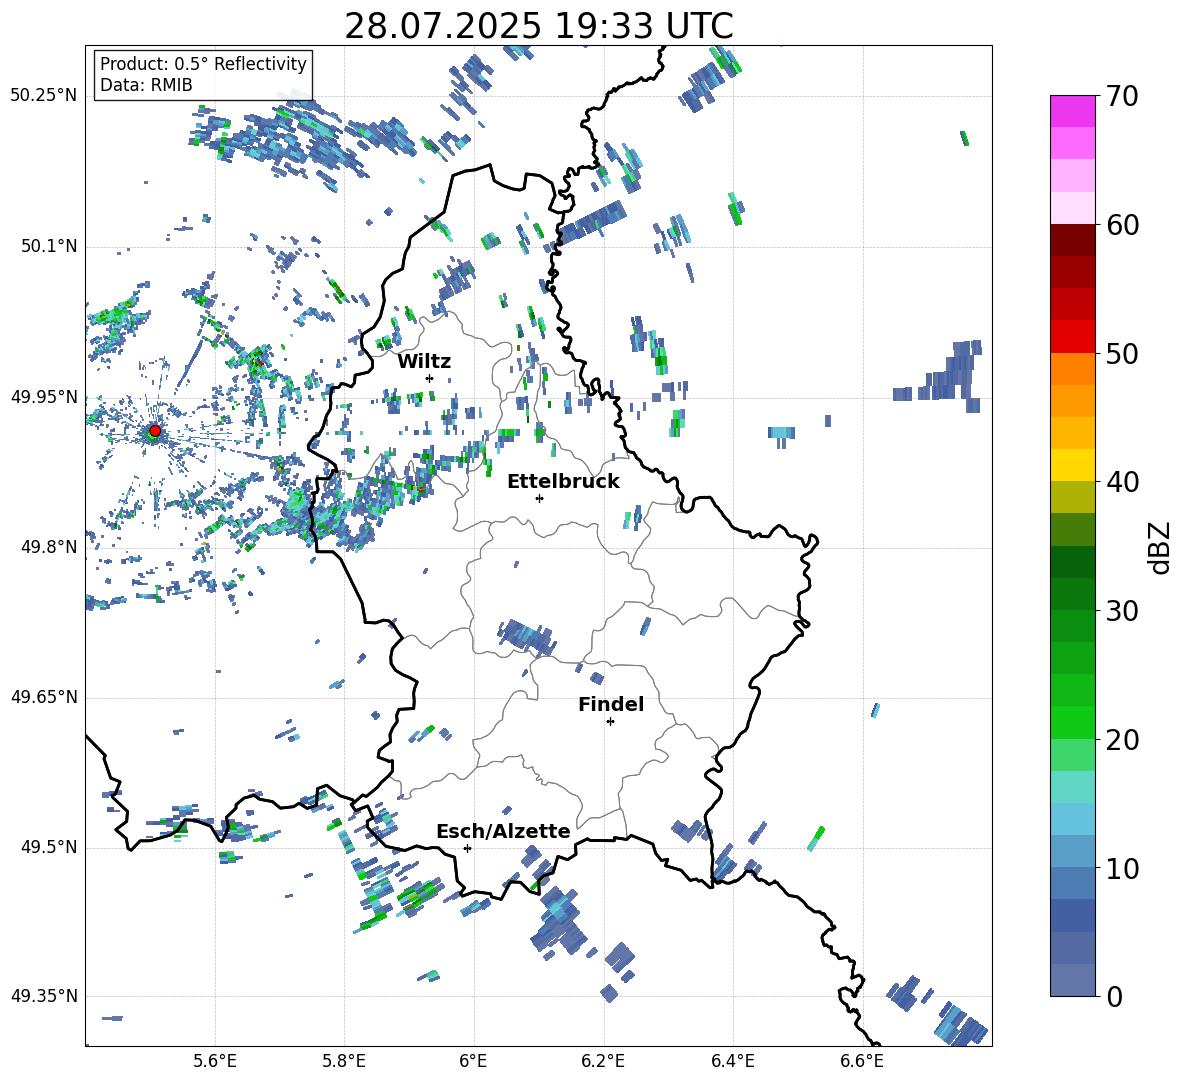Click the 'Product: 0.5° Reflectivity' text
The height and width of the screenshot is (1081, 1184).
click(203, 64)
